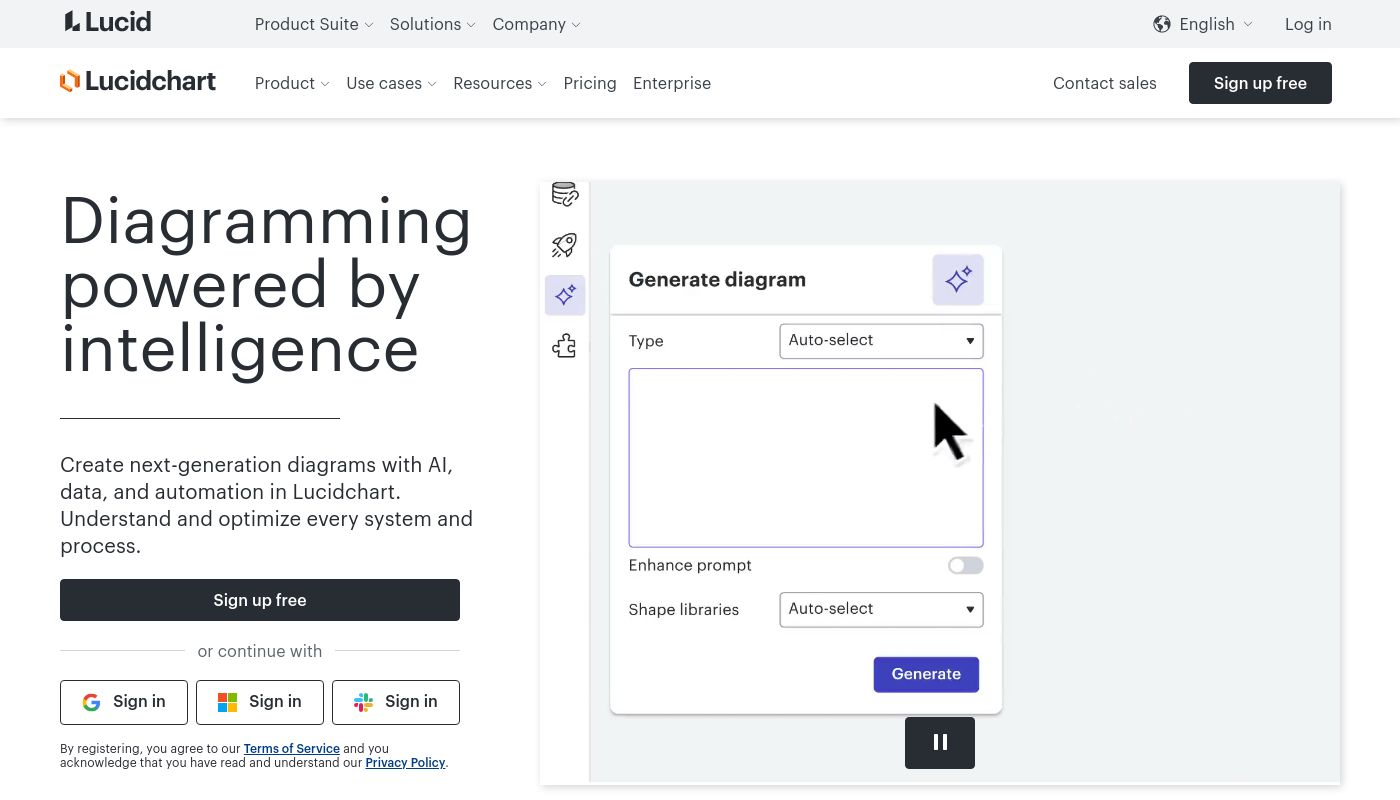The image size is (1400, 800).
Task: Click Contact sales
Action: pos(1105,83)
